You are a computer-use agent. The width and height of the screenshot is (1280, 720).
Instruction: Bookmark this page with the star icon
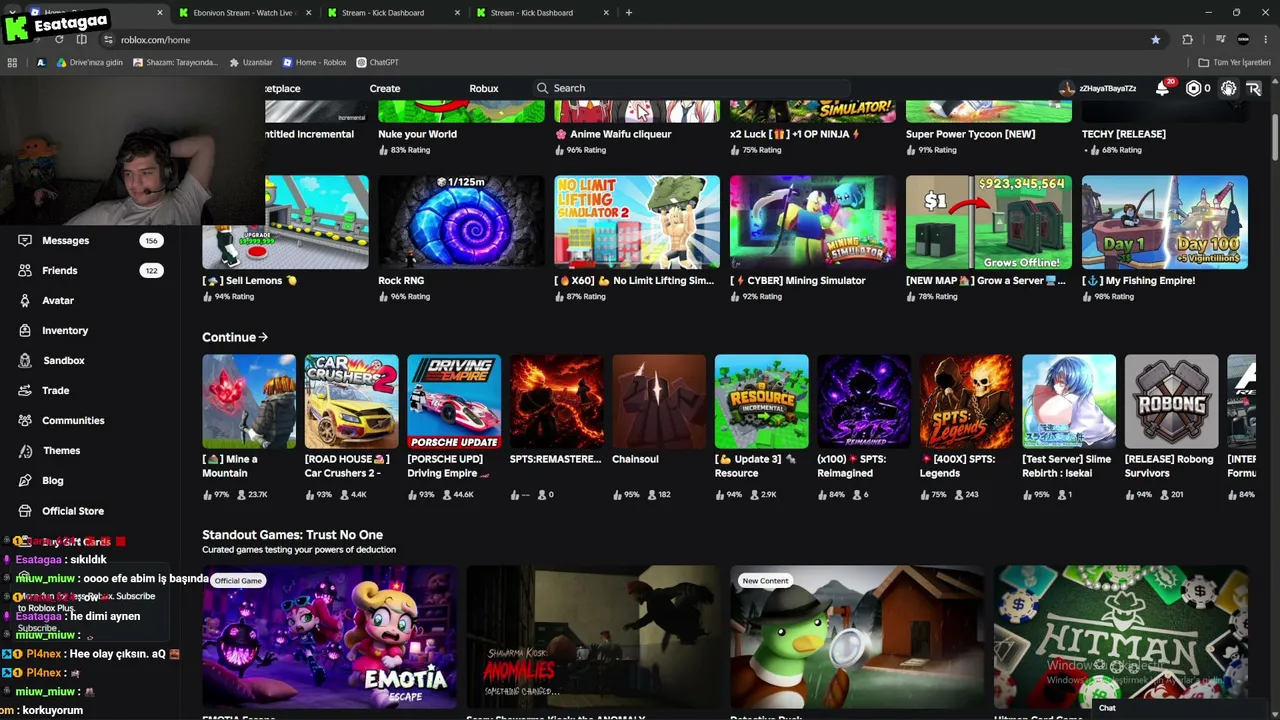pyautogui.click(x=1156, y=40)
